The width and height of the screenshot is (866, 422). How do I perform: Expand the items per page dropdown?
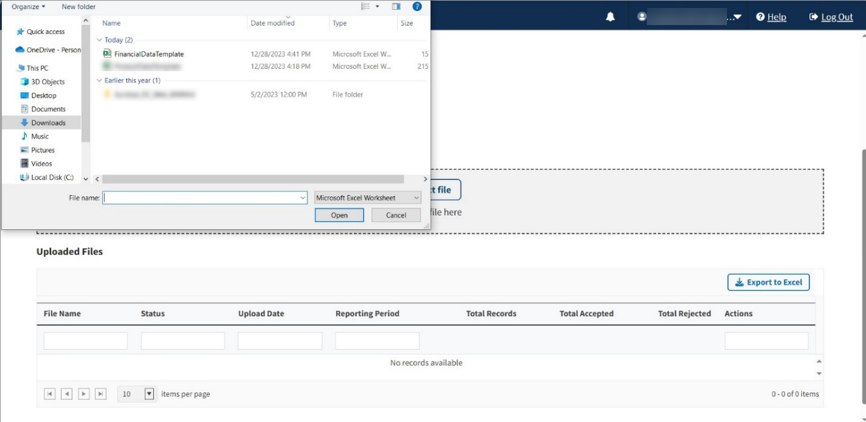coord(149,394)
